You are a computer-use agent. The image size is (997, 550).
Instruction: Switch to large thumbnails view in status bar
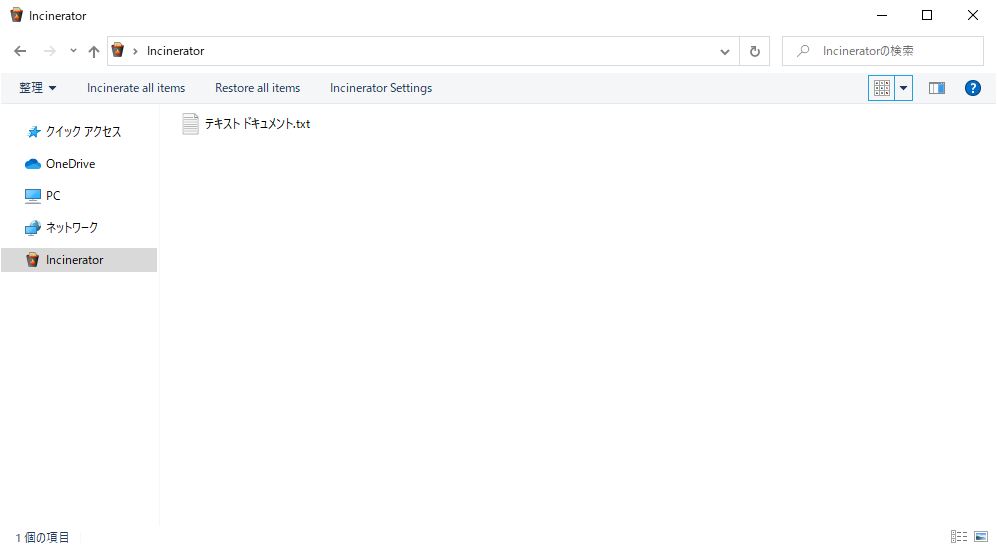coord(981,537)
